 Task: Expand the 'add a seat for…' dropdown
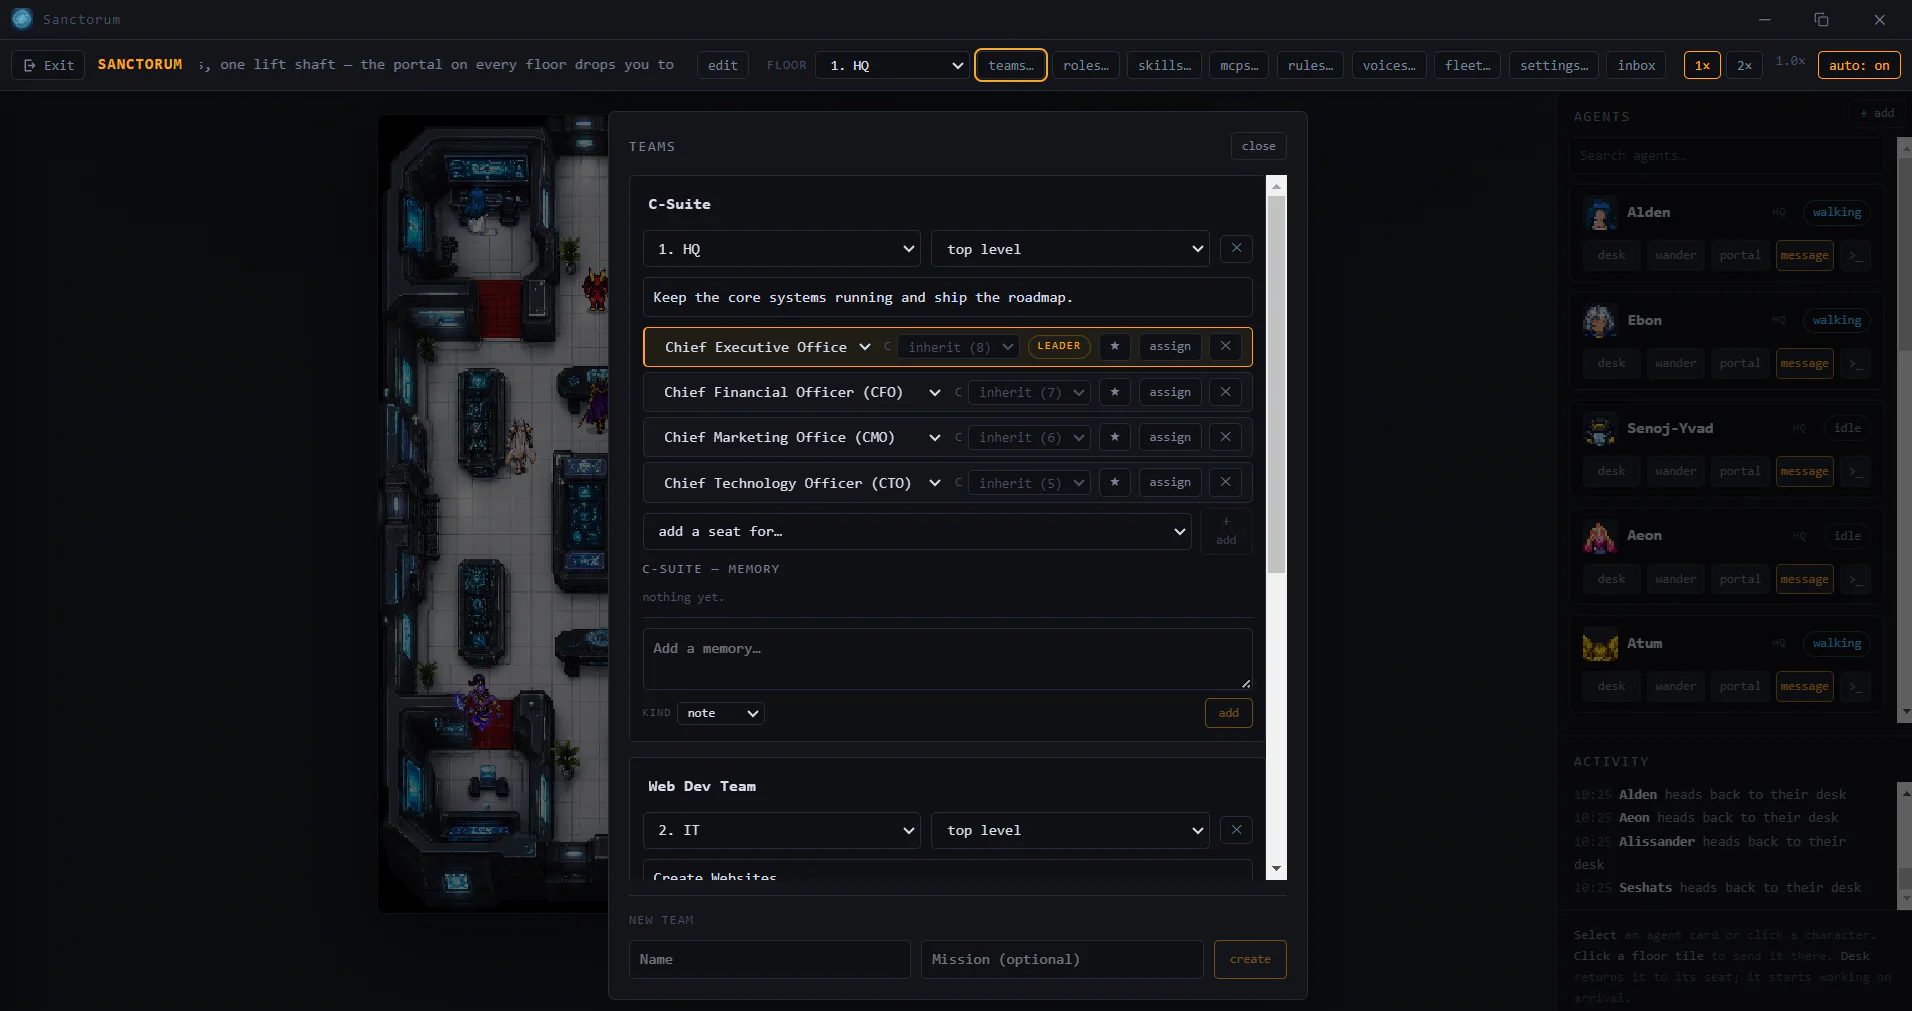click(917, 531)
